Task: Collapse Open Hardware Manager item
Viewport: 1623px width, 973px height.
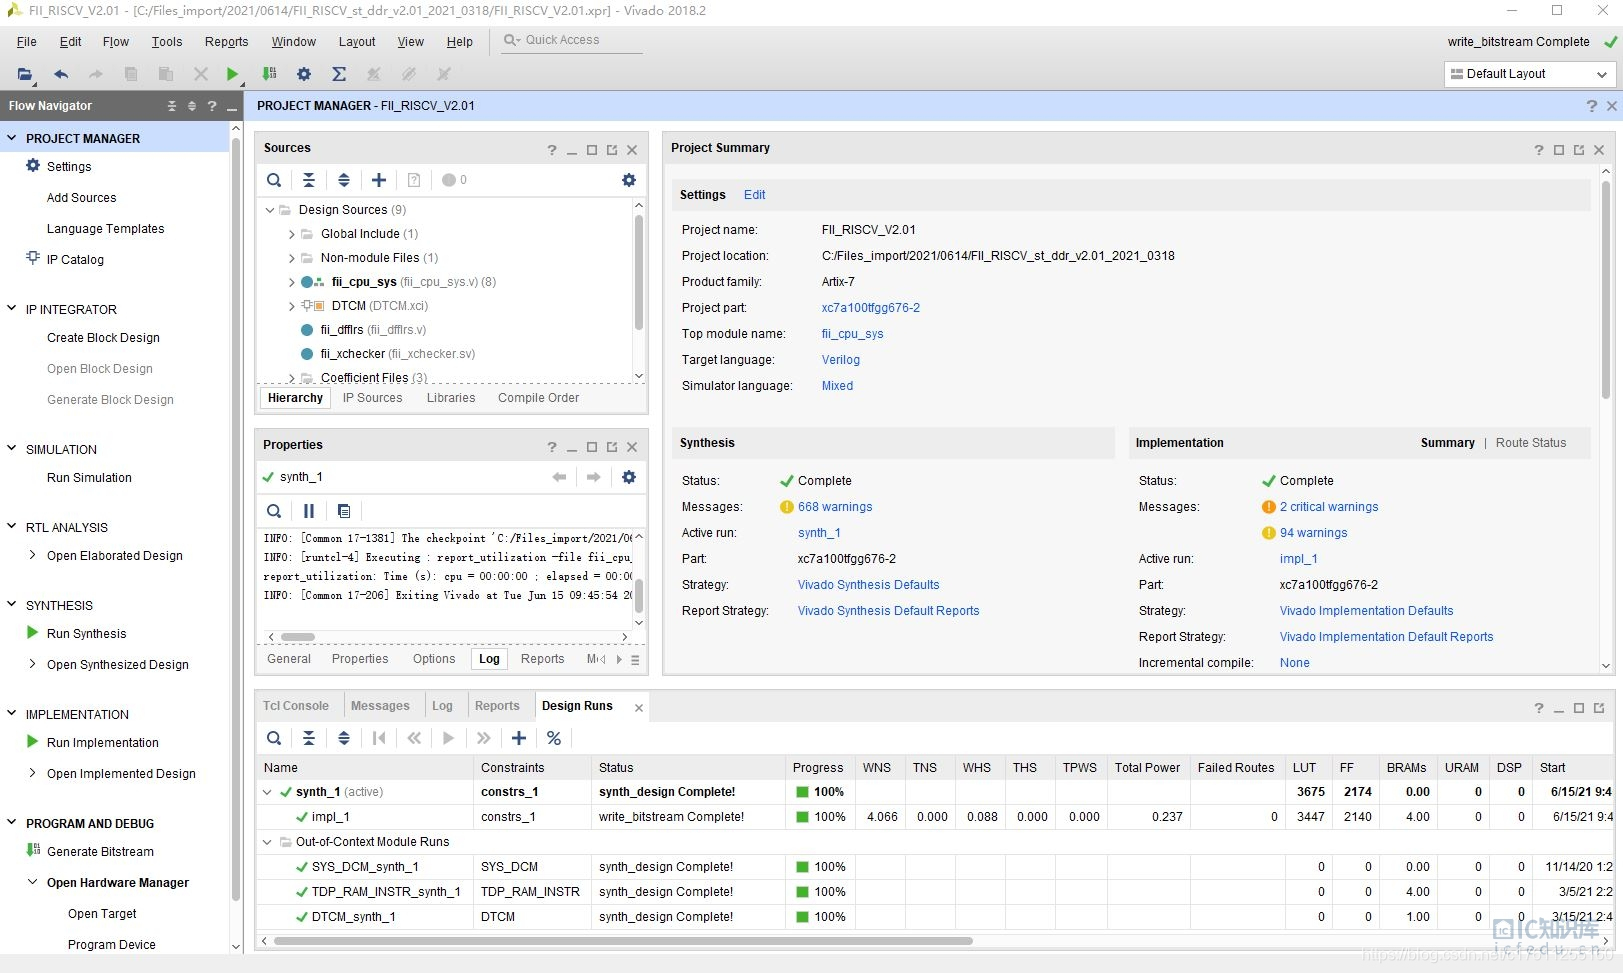Action: 33,882
